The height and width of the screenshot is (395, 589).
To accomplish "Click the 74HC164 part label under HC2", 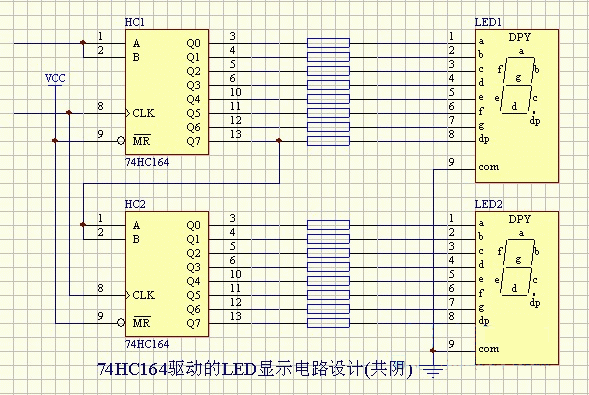I will coord(147,344).
